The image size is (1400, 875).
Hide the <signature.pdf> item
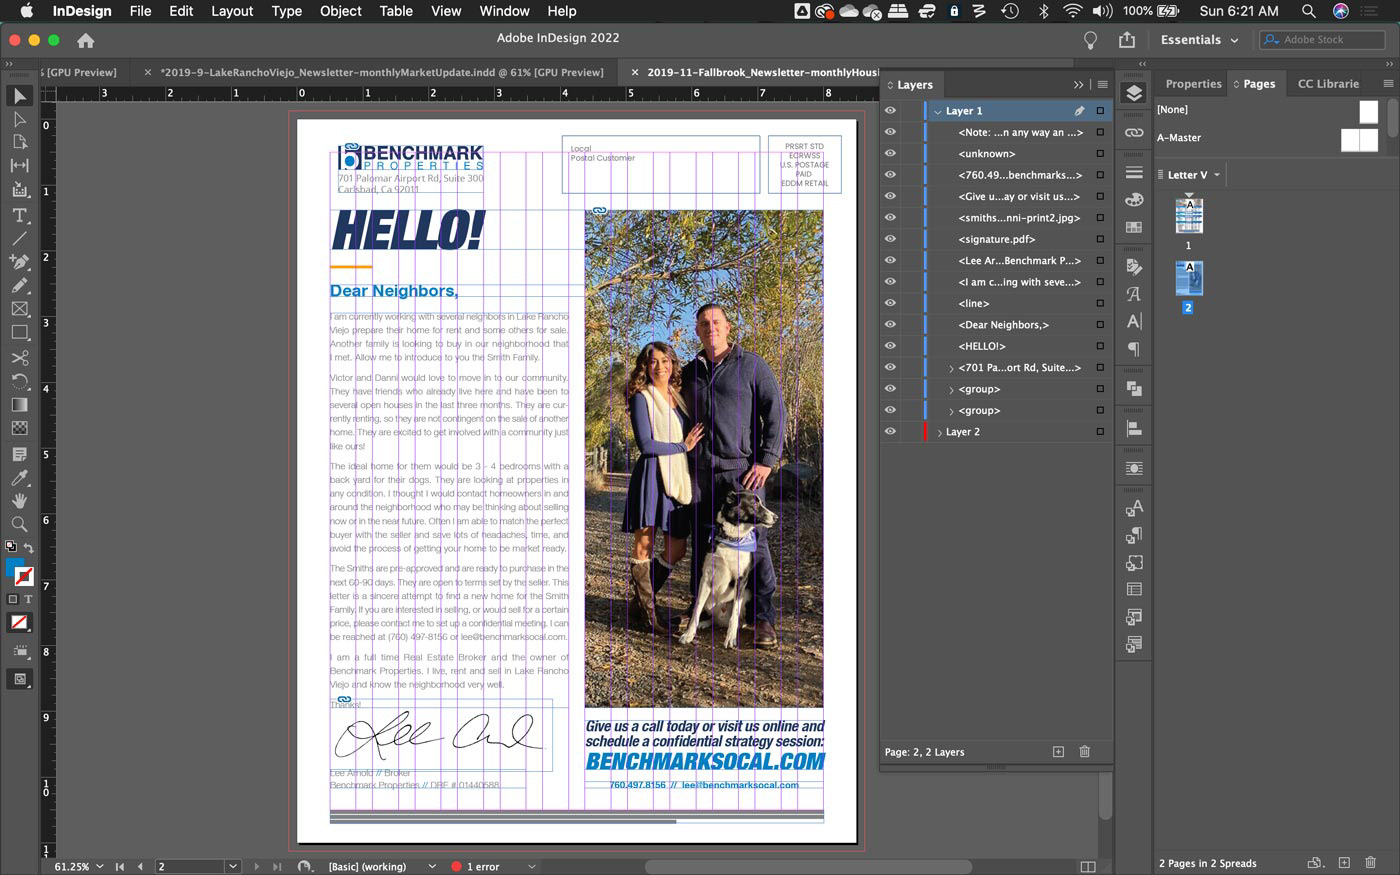(x=890, y=239)
